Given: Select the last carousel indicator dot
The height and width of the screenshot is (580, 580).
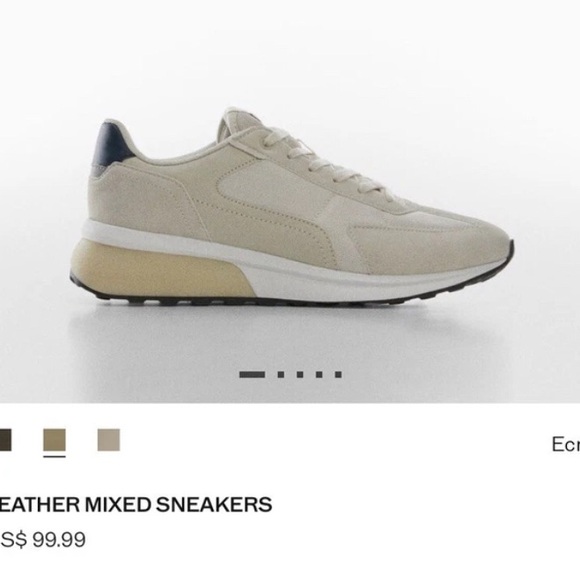Looking at the screenshot, I should click(x=338, y=374).
